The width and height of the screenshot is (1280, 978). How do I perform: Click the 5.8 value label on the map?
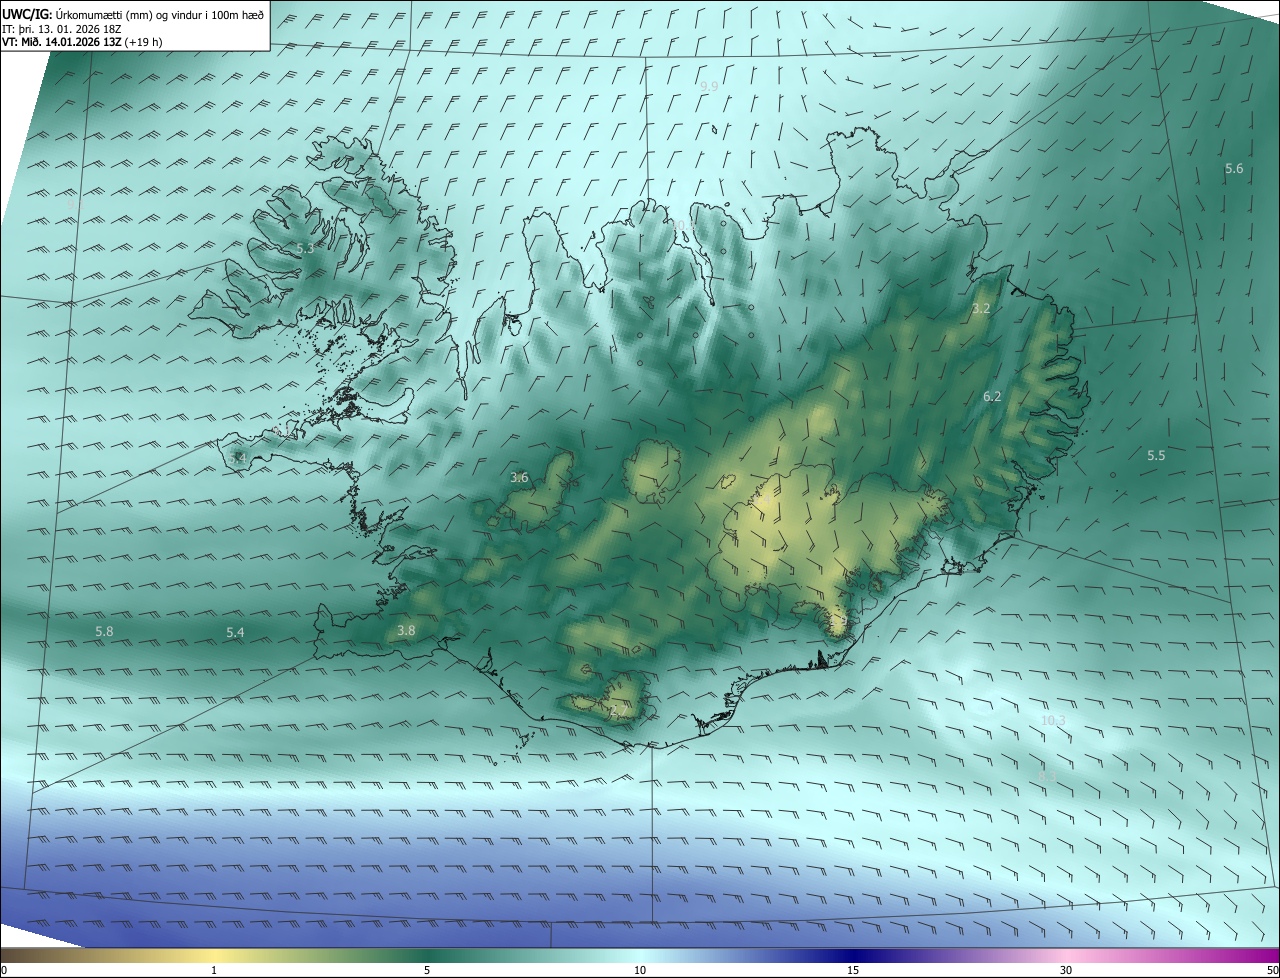click(x=104, y=631)
